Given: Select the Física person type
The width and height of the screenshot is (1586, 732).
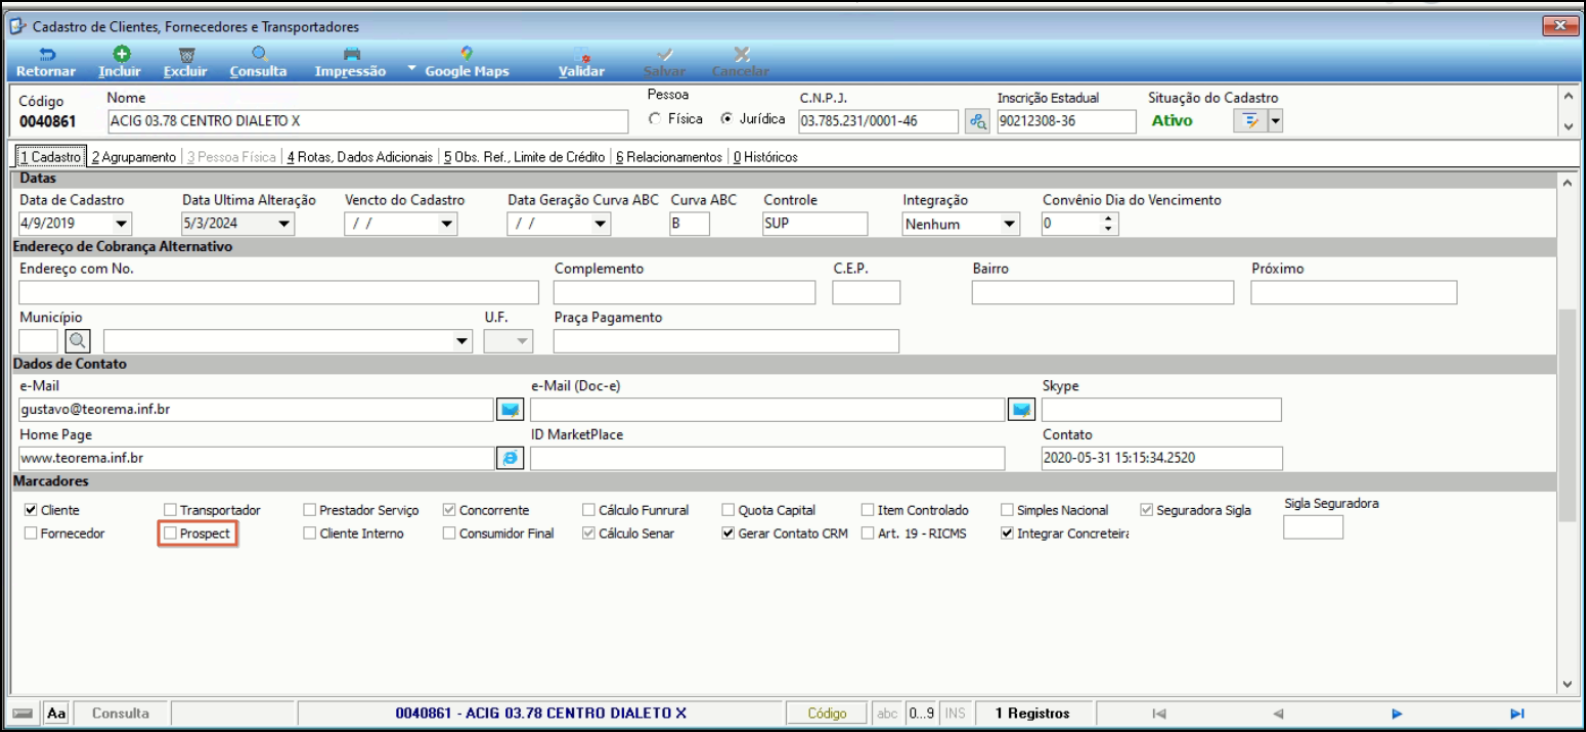Looking at the screenshot, I should pyautogui.click(x=655, y=118).
